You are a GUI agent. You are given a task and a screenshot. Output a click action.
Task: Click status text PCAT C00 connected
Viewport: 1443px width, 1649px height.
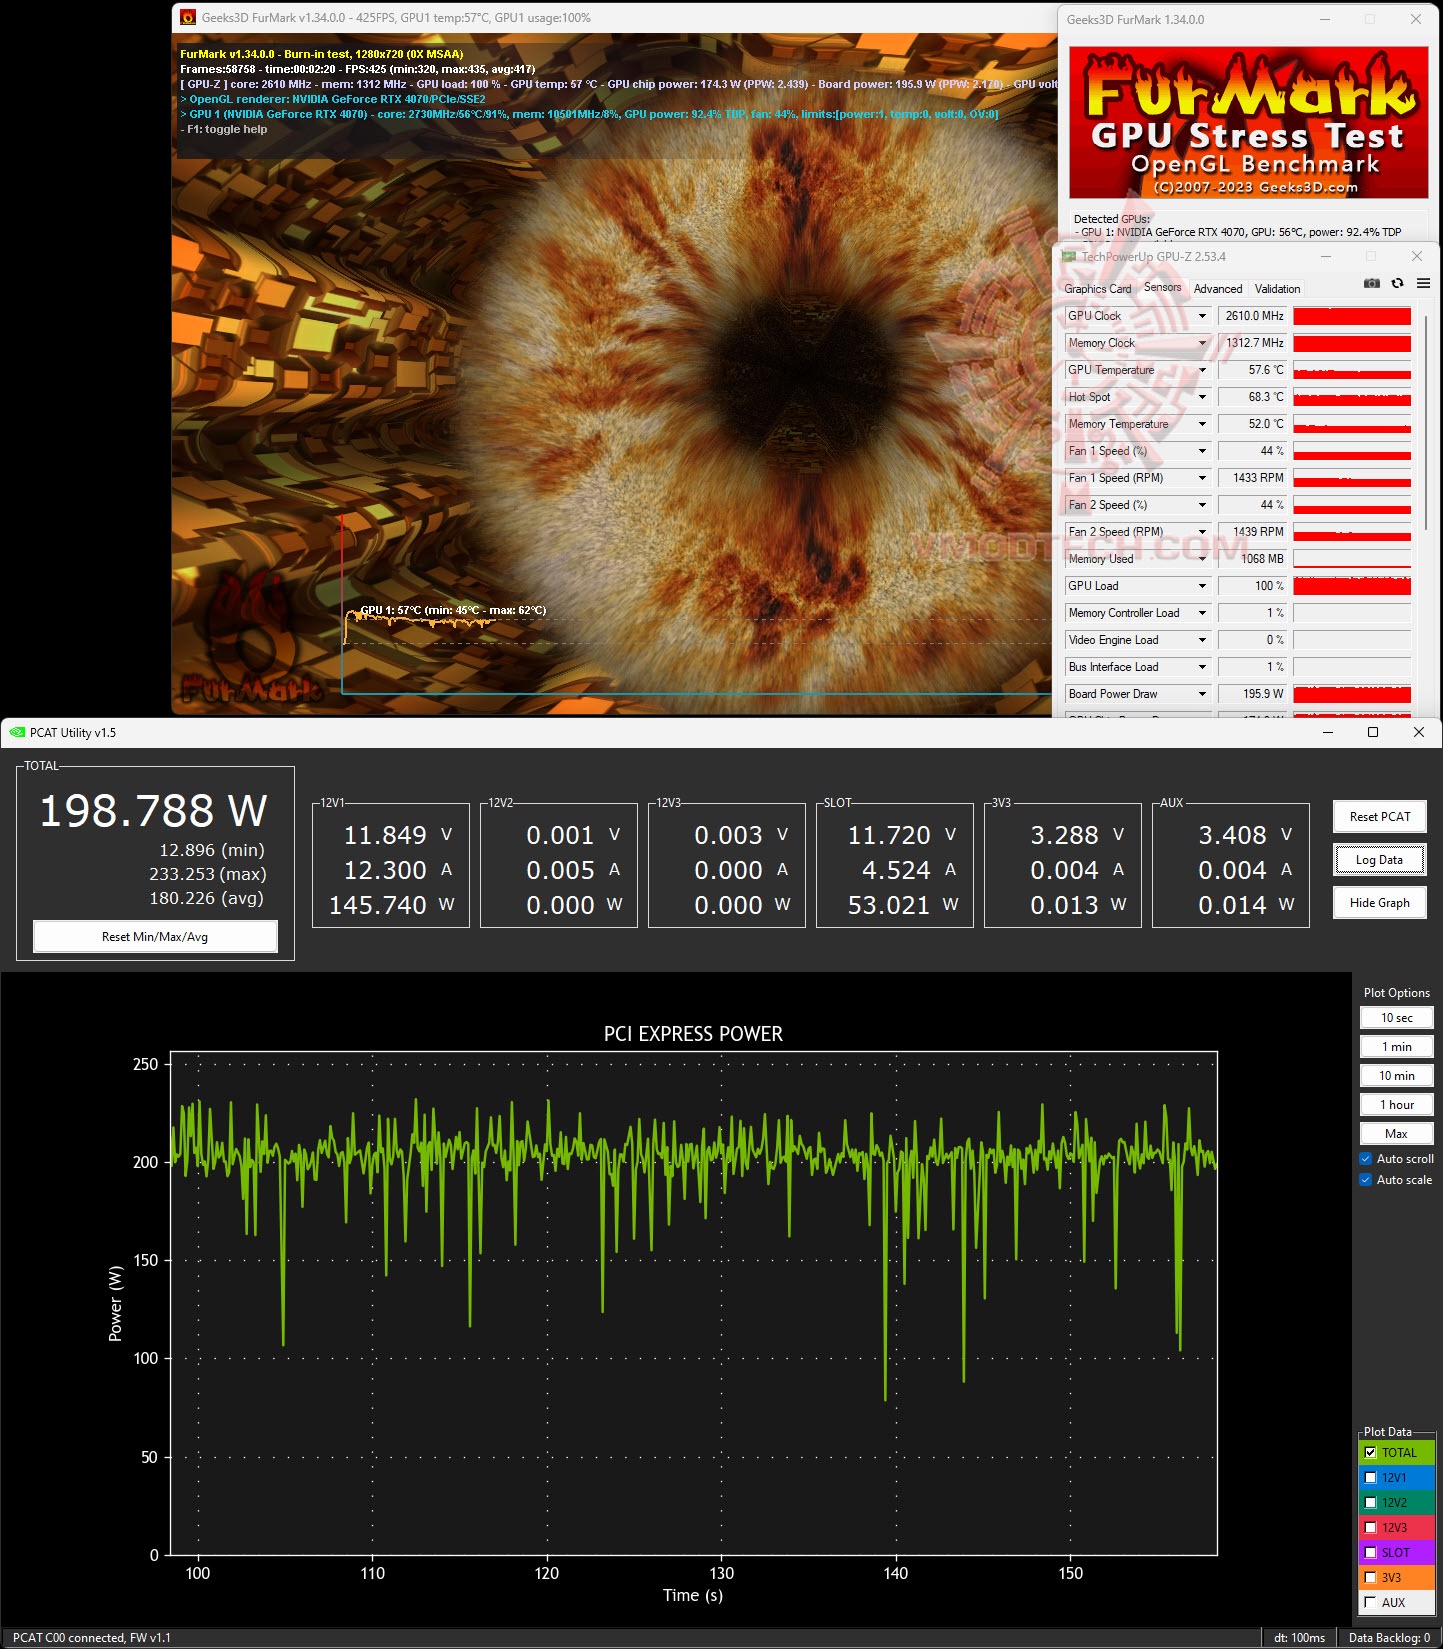pos(92,1638)
